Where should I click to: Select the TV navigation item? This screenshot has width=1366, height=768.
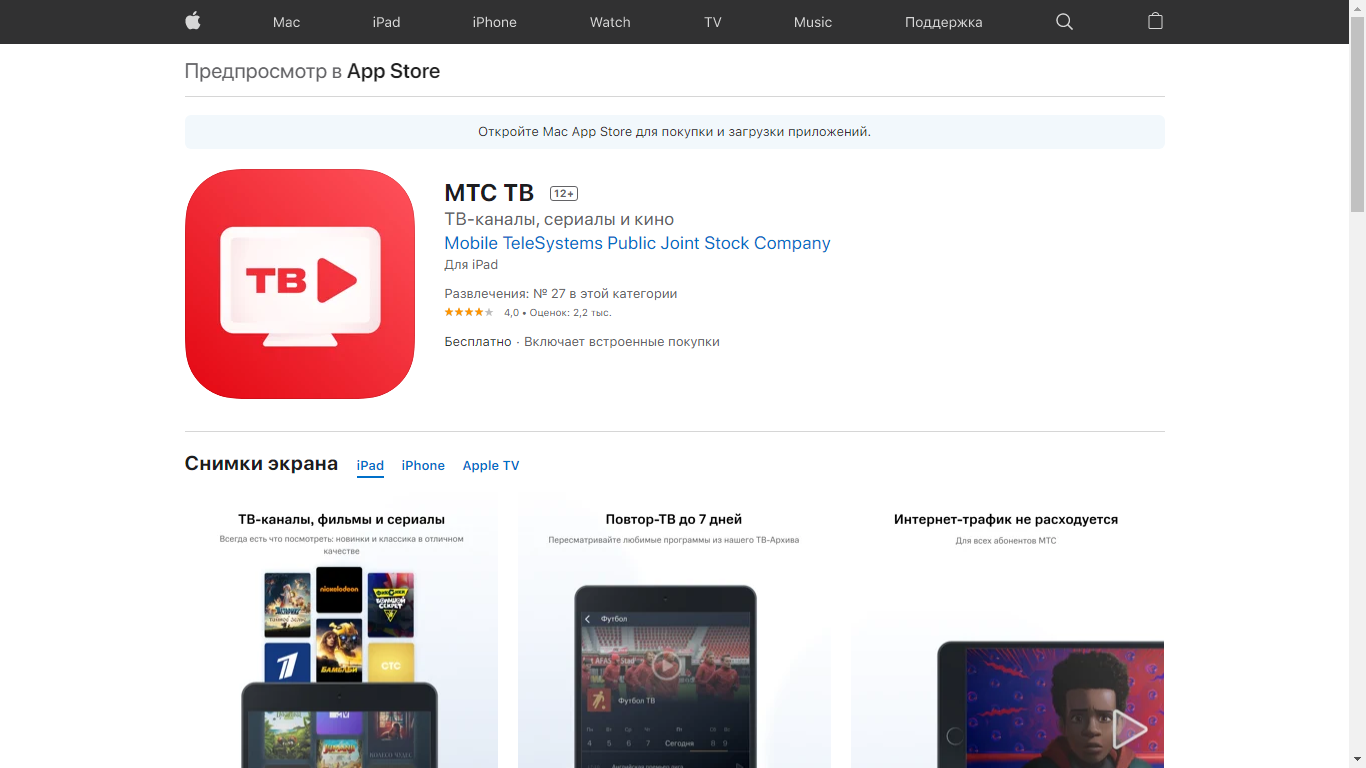pos(712,22)
